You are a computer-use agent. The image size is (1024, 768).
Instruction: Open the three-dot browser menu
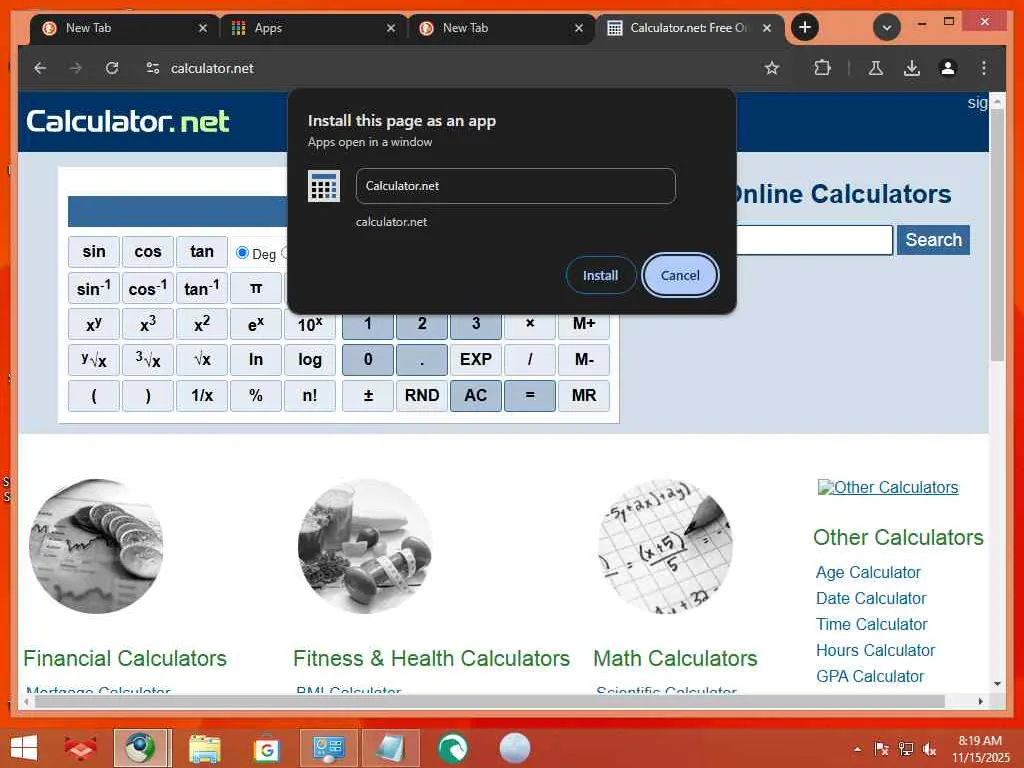click(984, 68)
